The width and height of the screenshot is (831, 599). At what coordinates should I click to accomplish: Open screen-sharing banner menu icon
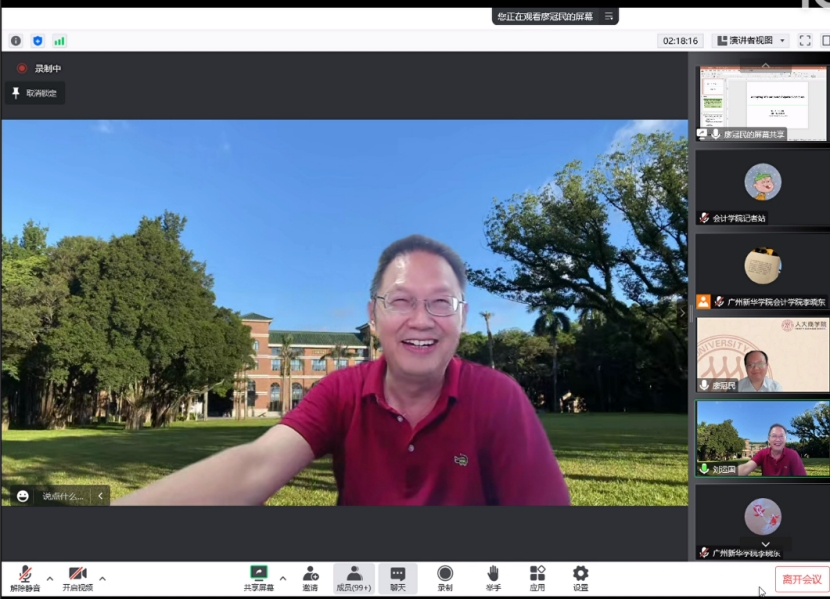(x=608, y=16)
